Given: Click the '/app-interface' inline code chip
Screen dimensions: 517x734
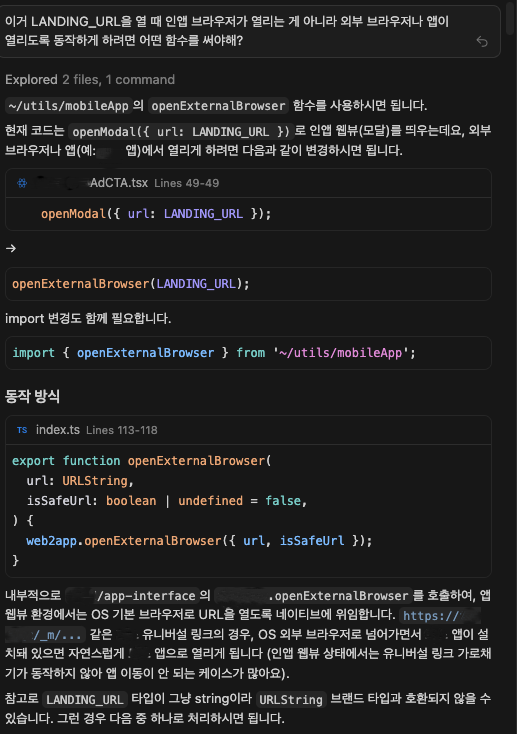Looking at the screenshot, I should point(132,595).
